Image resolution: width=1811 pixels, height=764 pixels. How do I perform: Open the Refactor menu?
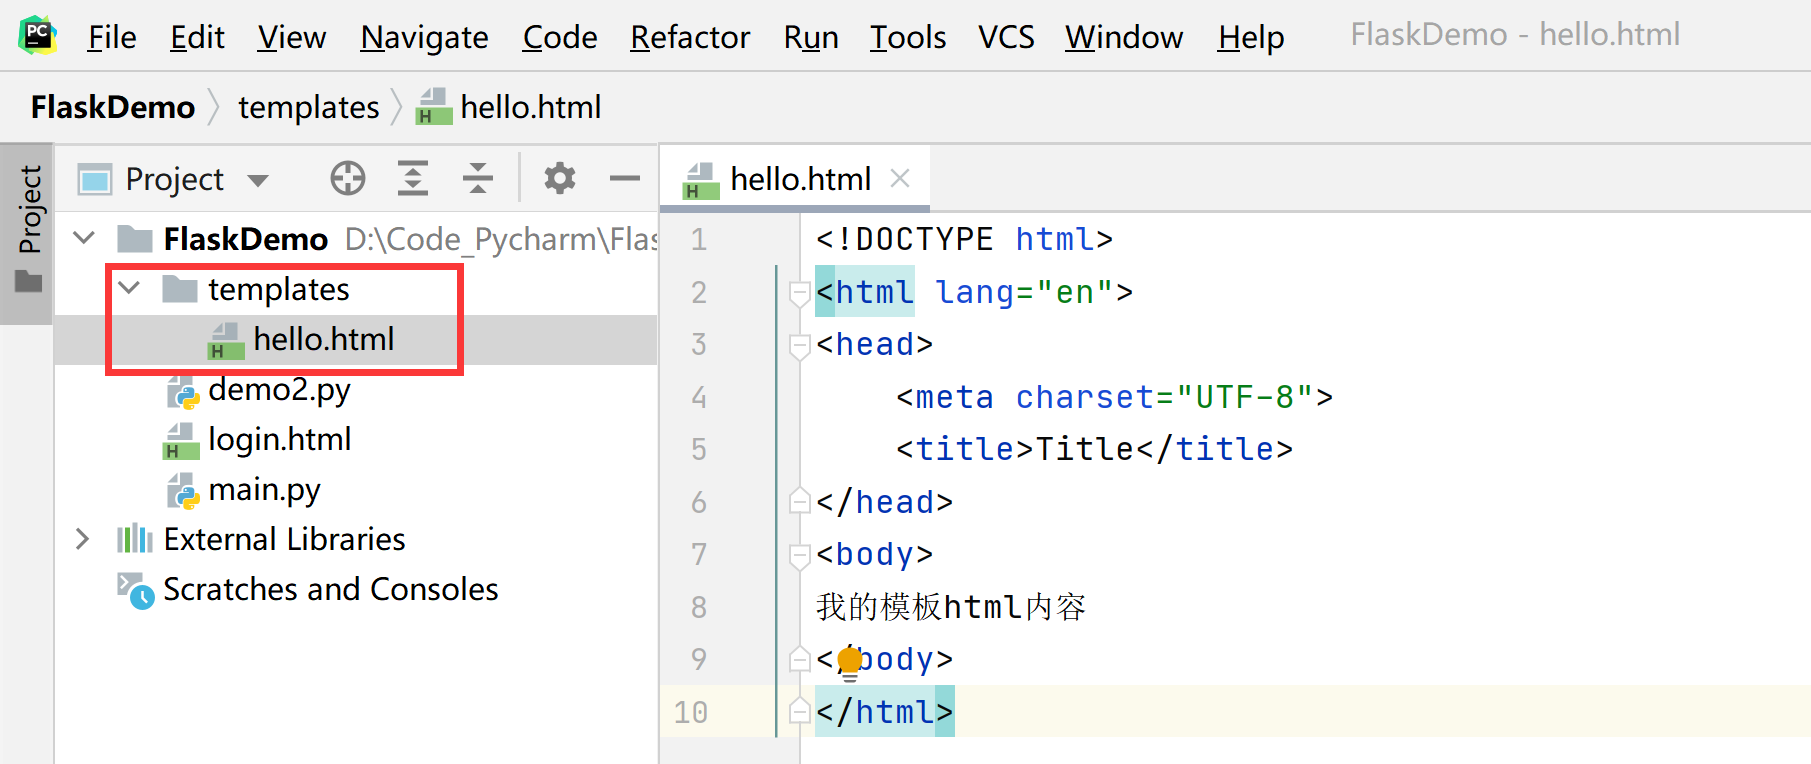pyautogui.click(x=689, y=37)
